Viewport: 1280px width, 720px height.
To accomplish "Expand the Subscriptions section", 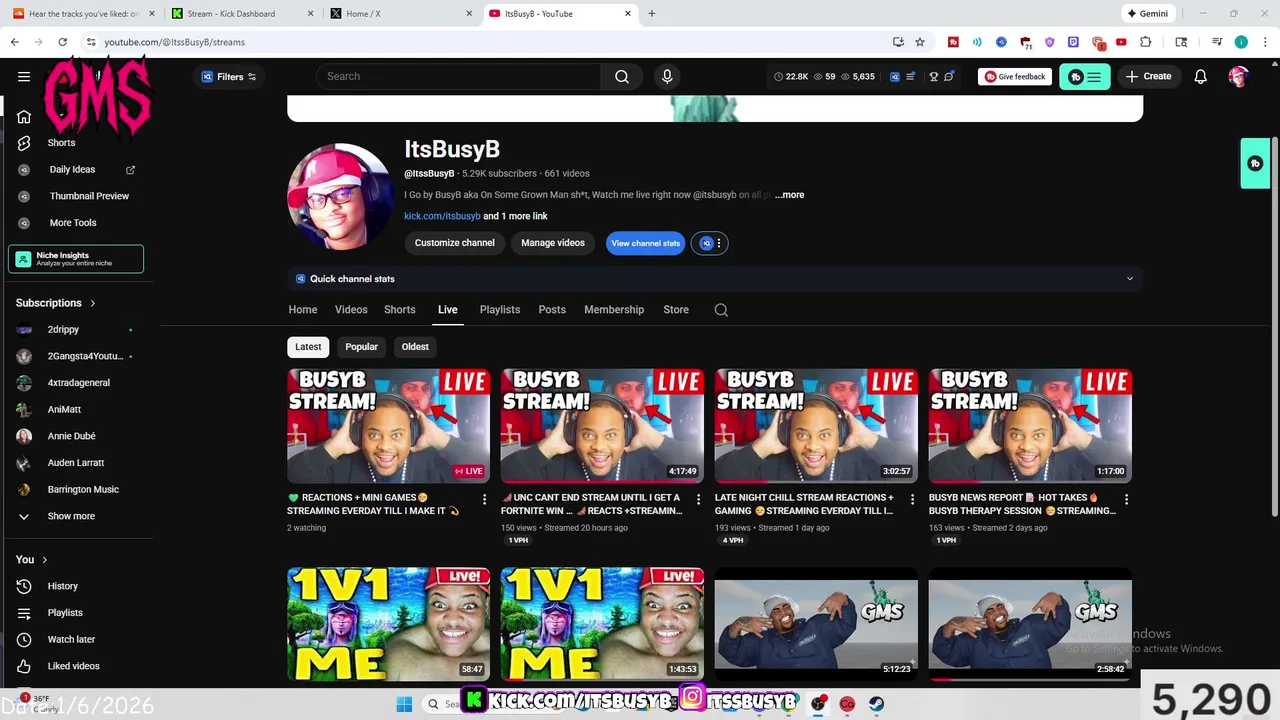I will 56,303.
